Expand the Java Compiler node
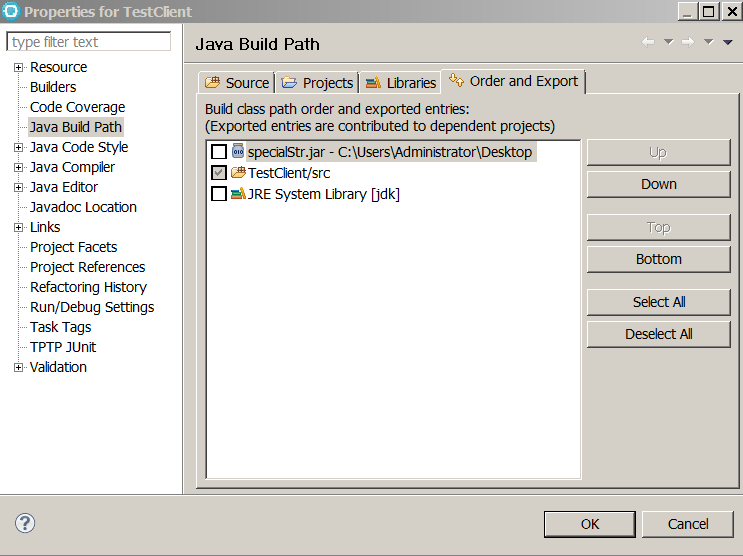Screen dimensions: 743x556 click(x=18, y=167)
